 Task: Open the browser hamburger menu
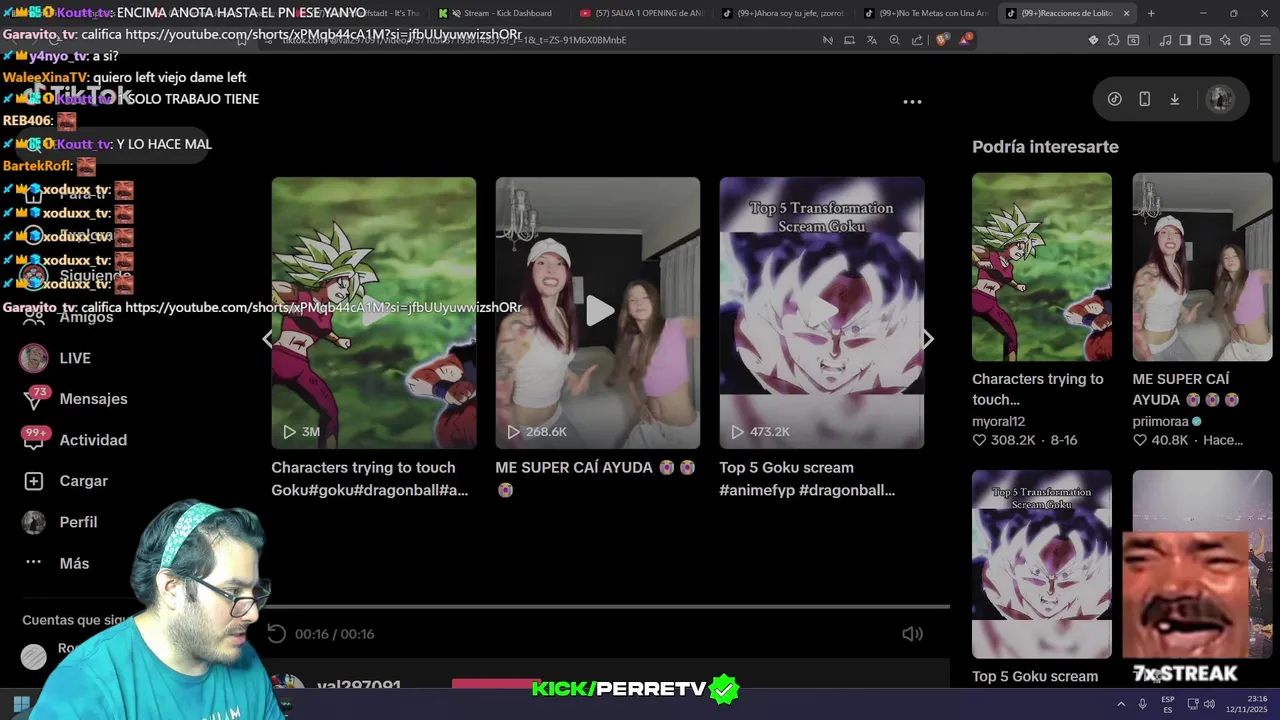[x=1266, y=40]
